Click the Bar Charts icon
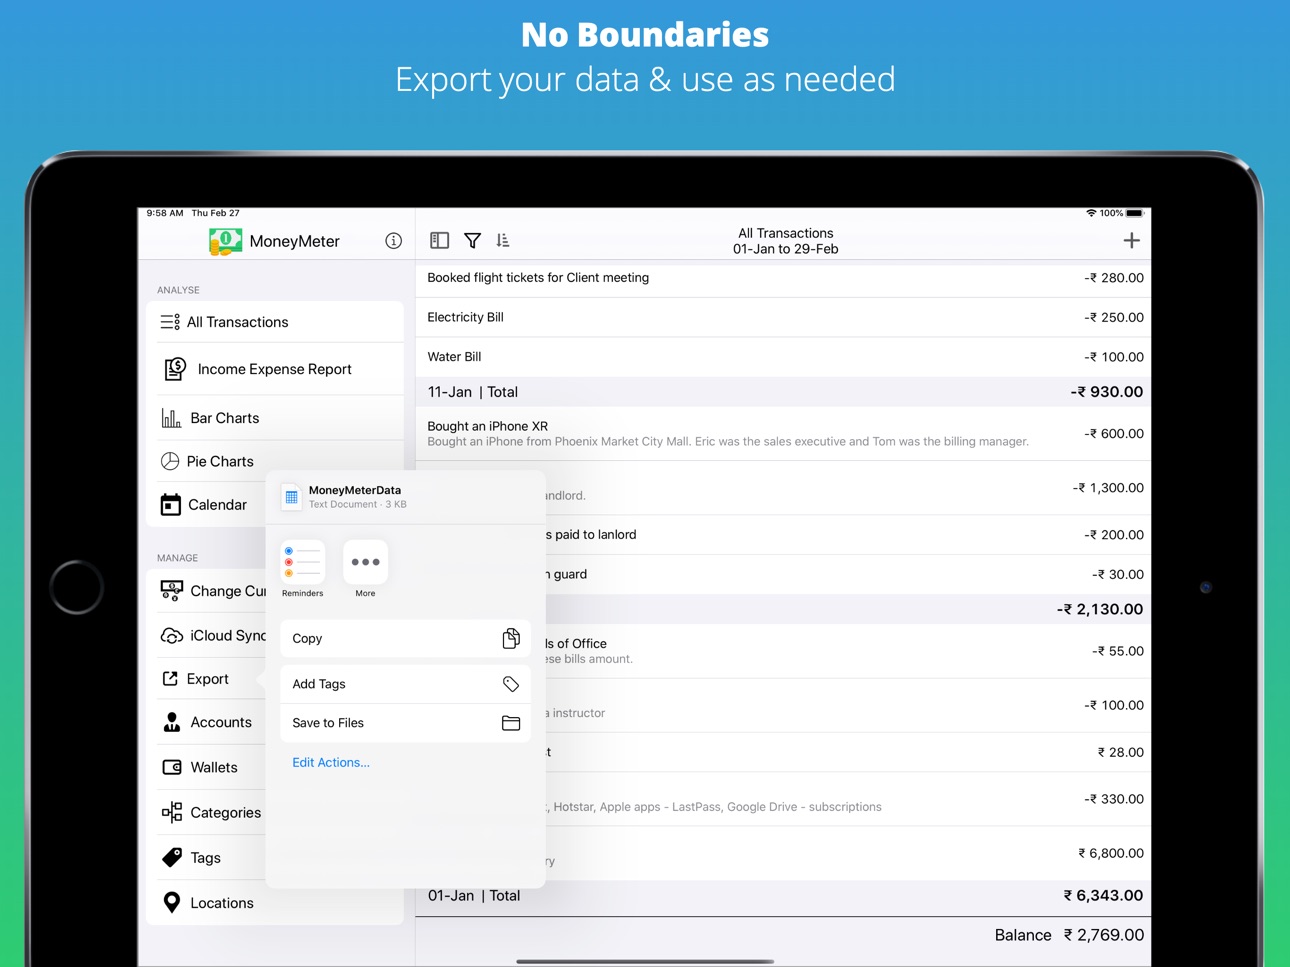The height and width of the screenshot is (967, 1290). (171, 418)
